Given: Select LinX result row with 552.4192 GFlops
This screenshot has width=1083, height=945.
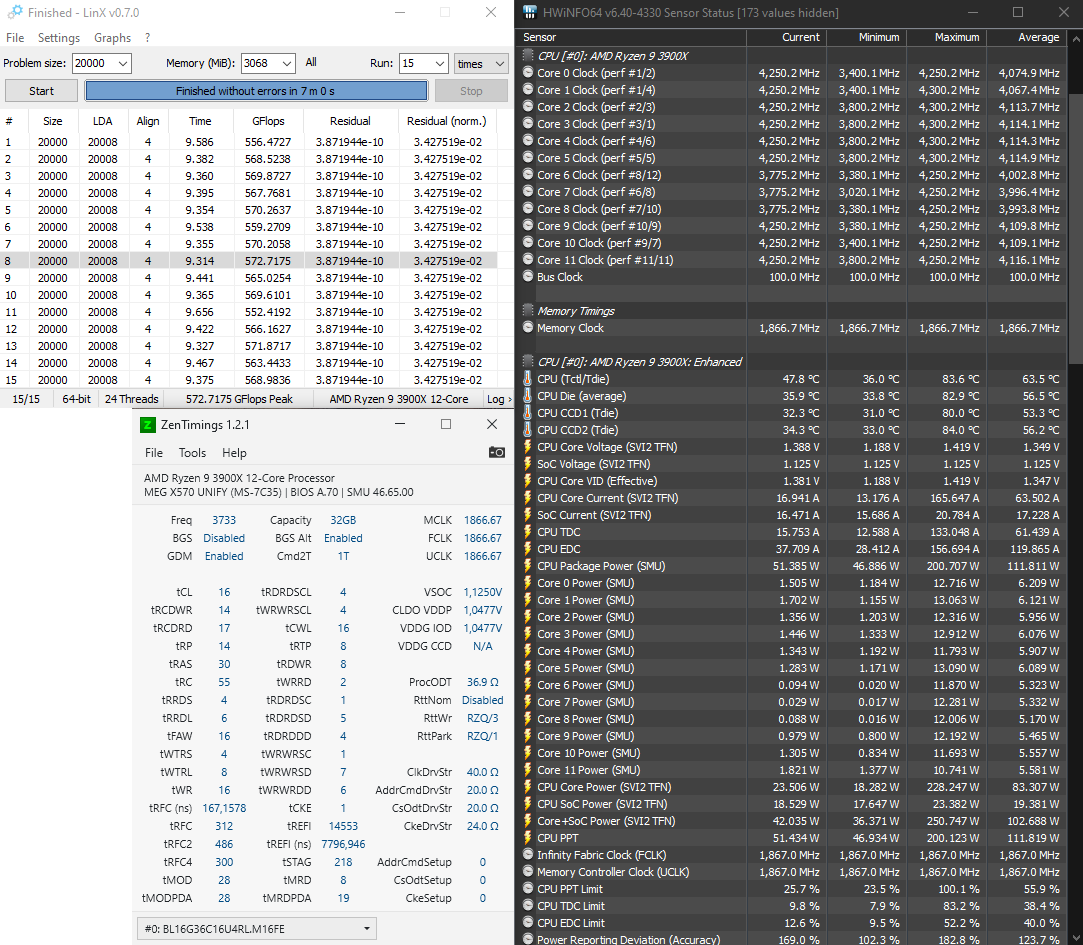Looking at the screenshot, I should (249, 312).
